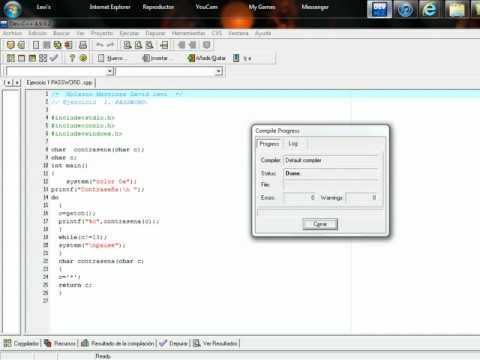Click the Dev-C++ taskbar icon at top right

pyautogui.click(x=379, y=9)
